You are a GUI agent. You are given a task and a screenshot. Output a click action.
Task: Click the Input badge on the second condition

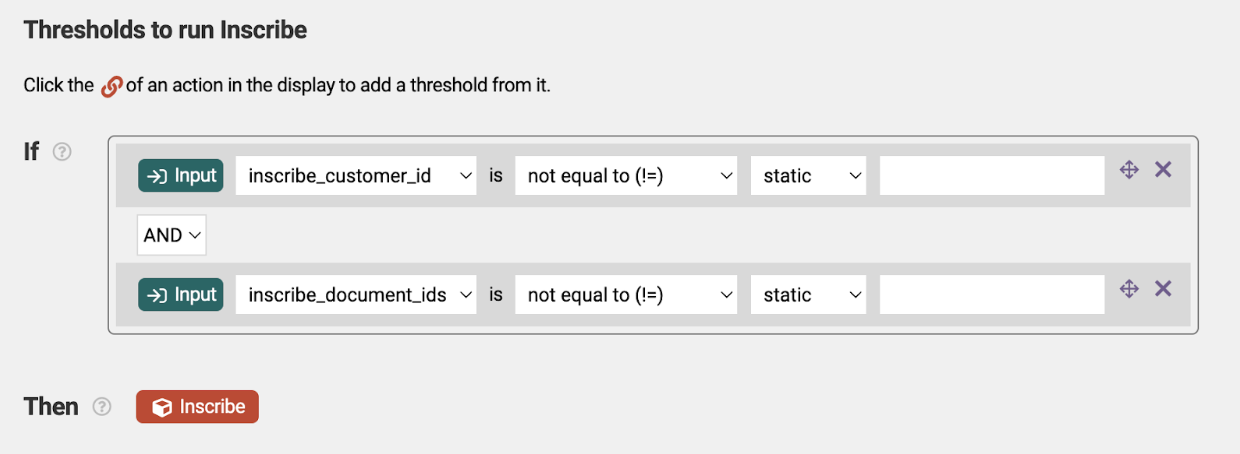tap(181, 294)
